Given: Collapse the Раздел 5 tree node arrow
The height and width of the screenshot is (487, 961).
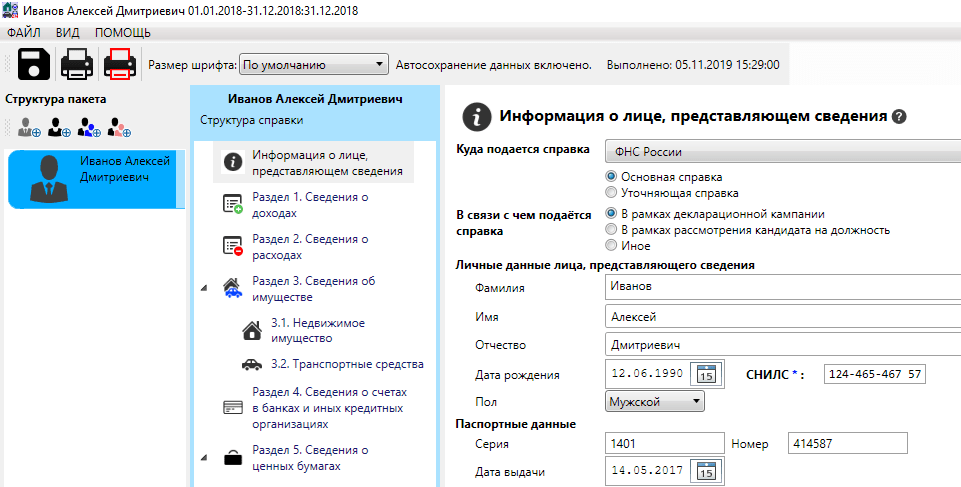Looking at the screenshot, I should (x=205, y=458).
